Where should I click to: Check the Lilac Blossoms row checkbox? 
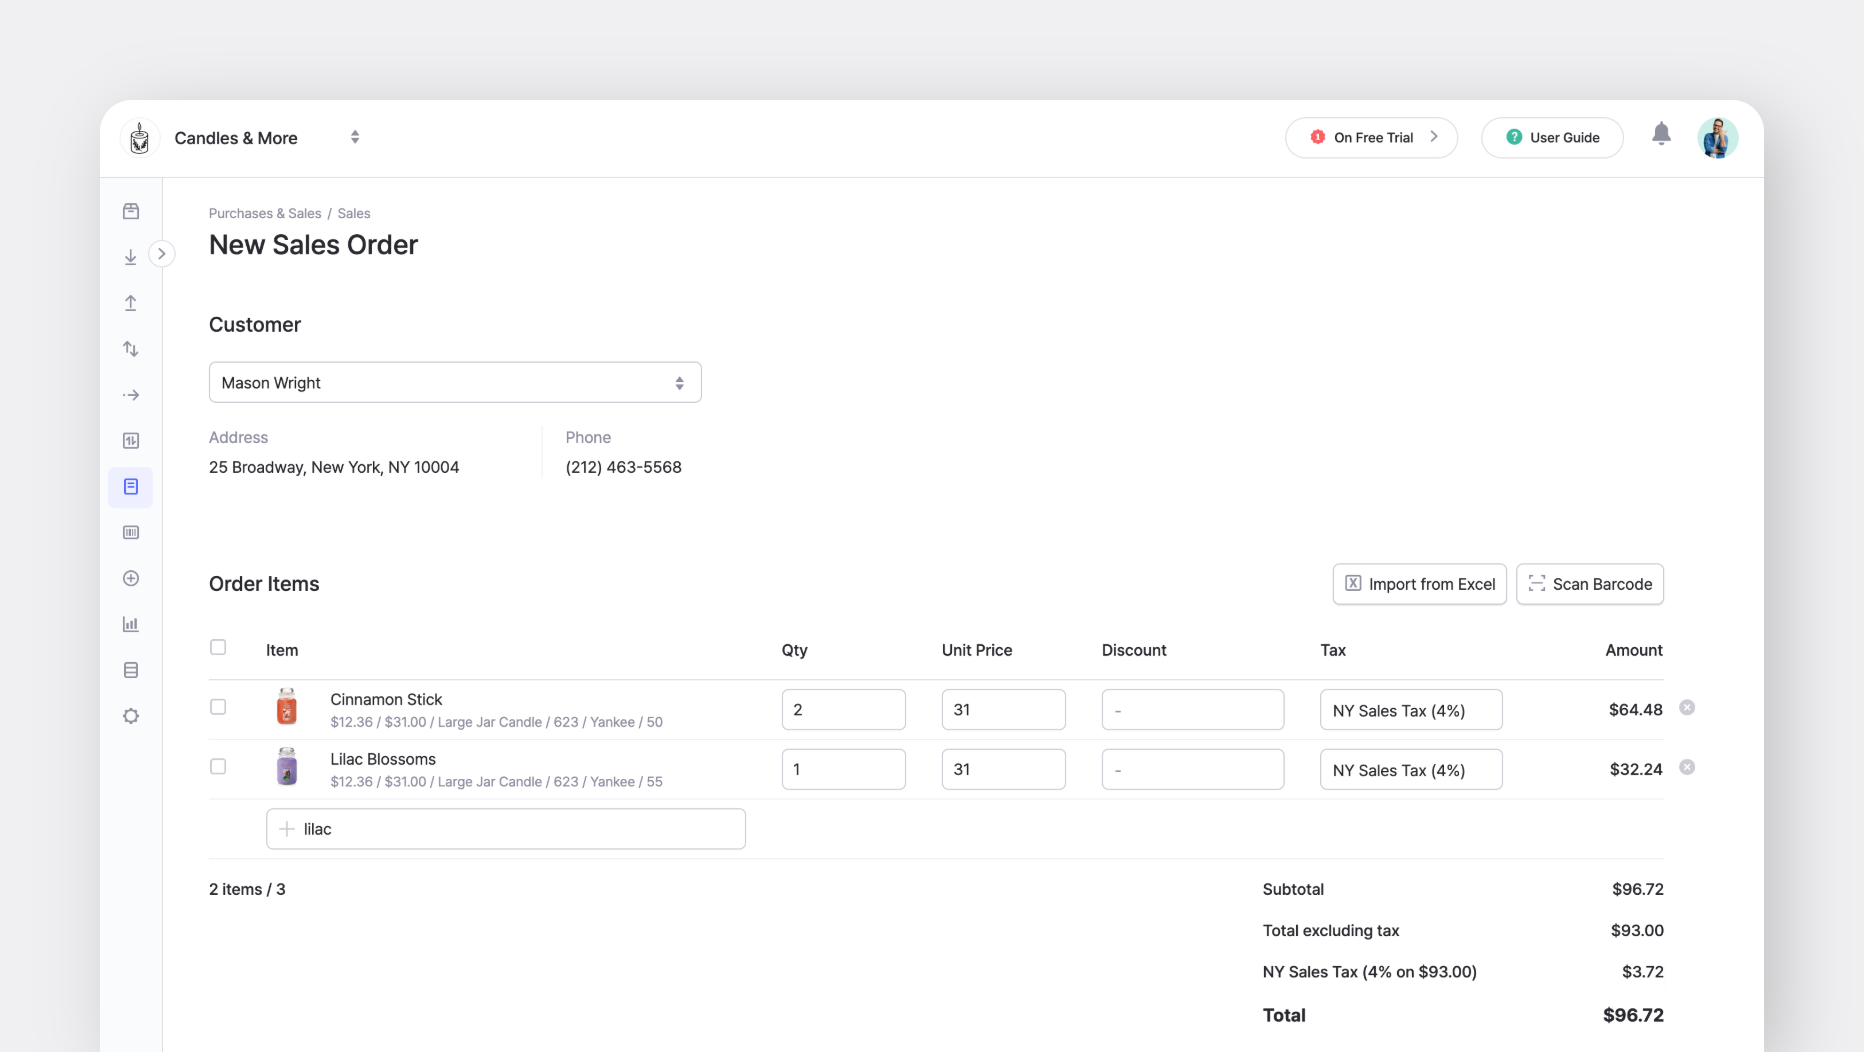217,767
